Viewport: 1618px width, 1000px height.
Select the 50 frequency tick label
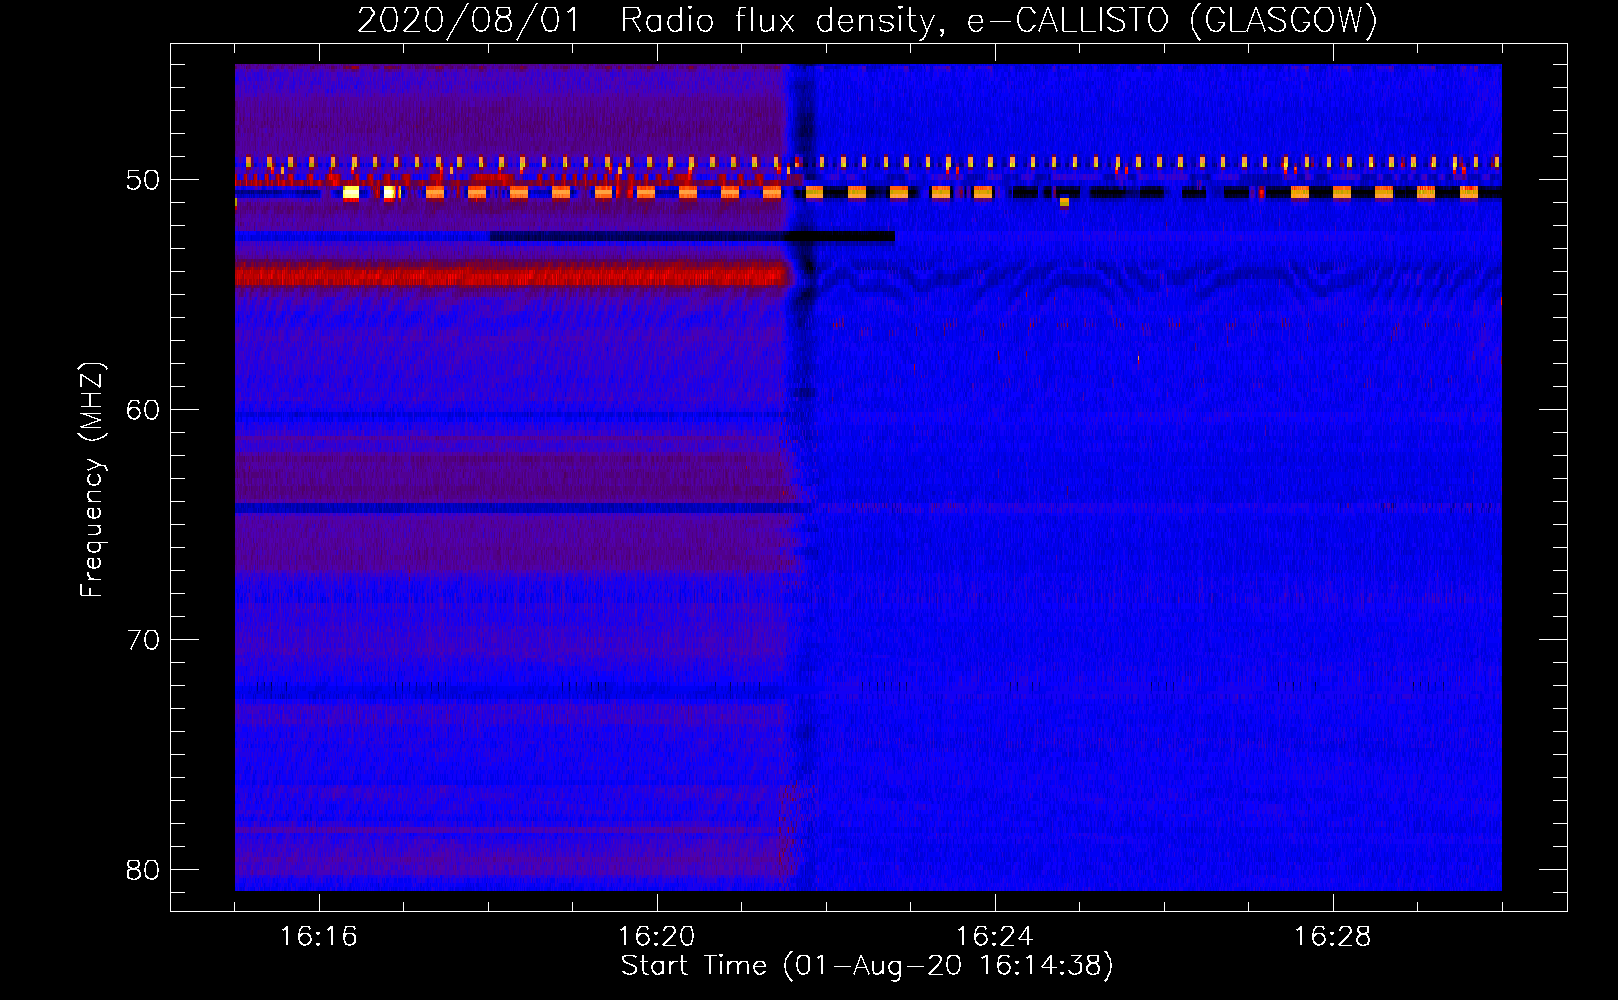point(143,180)
